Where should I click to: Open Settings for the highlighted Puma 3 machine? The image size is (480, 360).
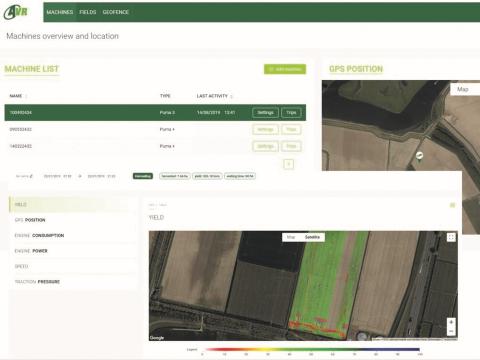(x=265, y=113)
